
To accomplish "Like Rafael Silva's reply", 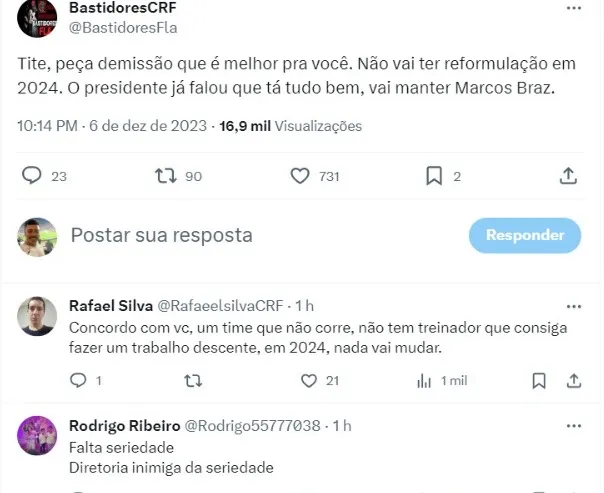I will (310, 380).
